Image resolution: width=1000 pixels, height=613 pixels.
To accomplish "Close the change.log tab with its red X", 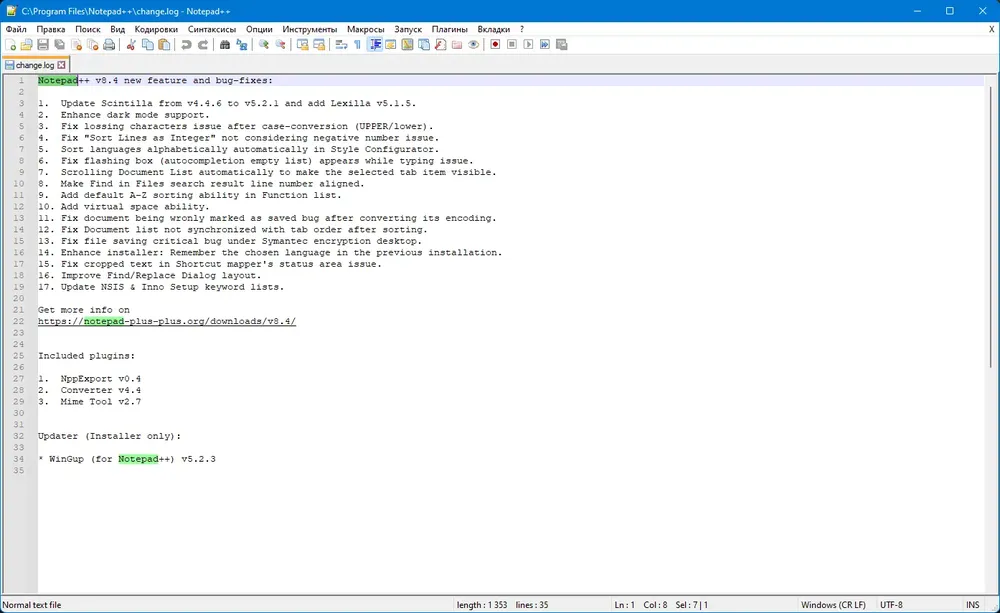I will point(61,65).
